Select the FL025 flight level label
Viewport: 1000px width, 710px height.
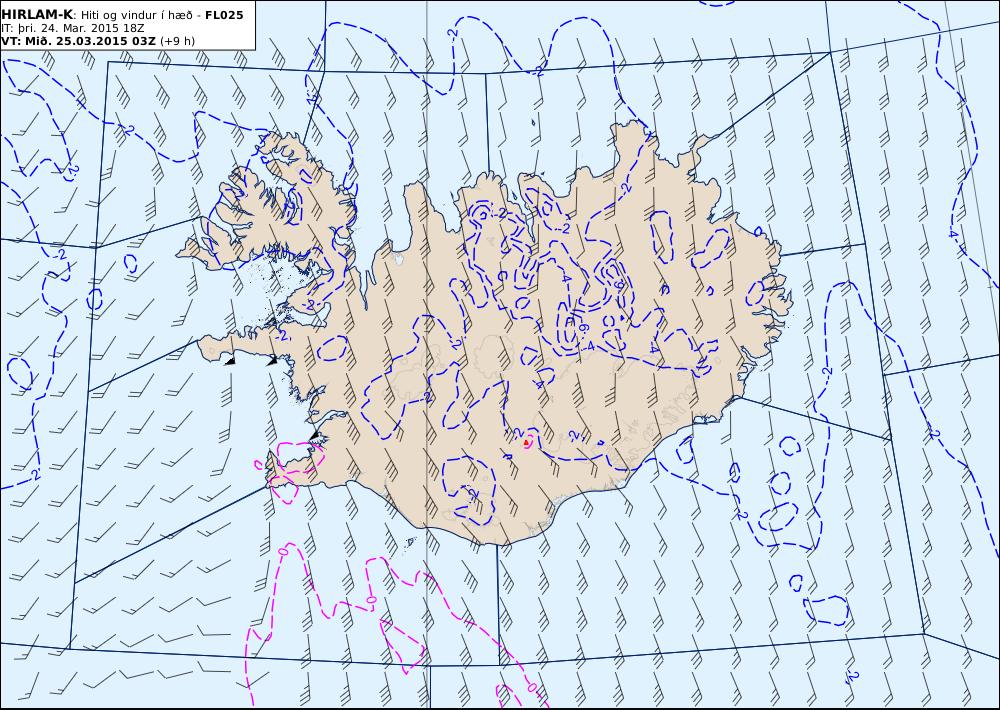[x=224, y=15]
